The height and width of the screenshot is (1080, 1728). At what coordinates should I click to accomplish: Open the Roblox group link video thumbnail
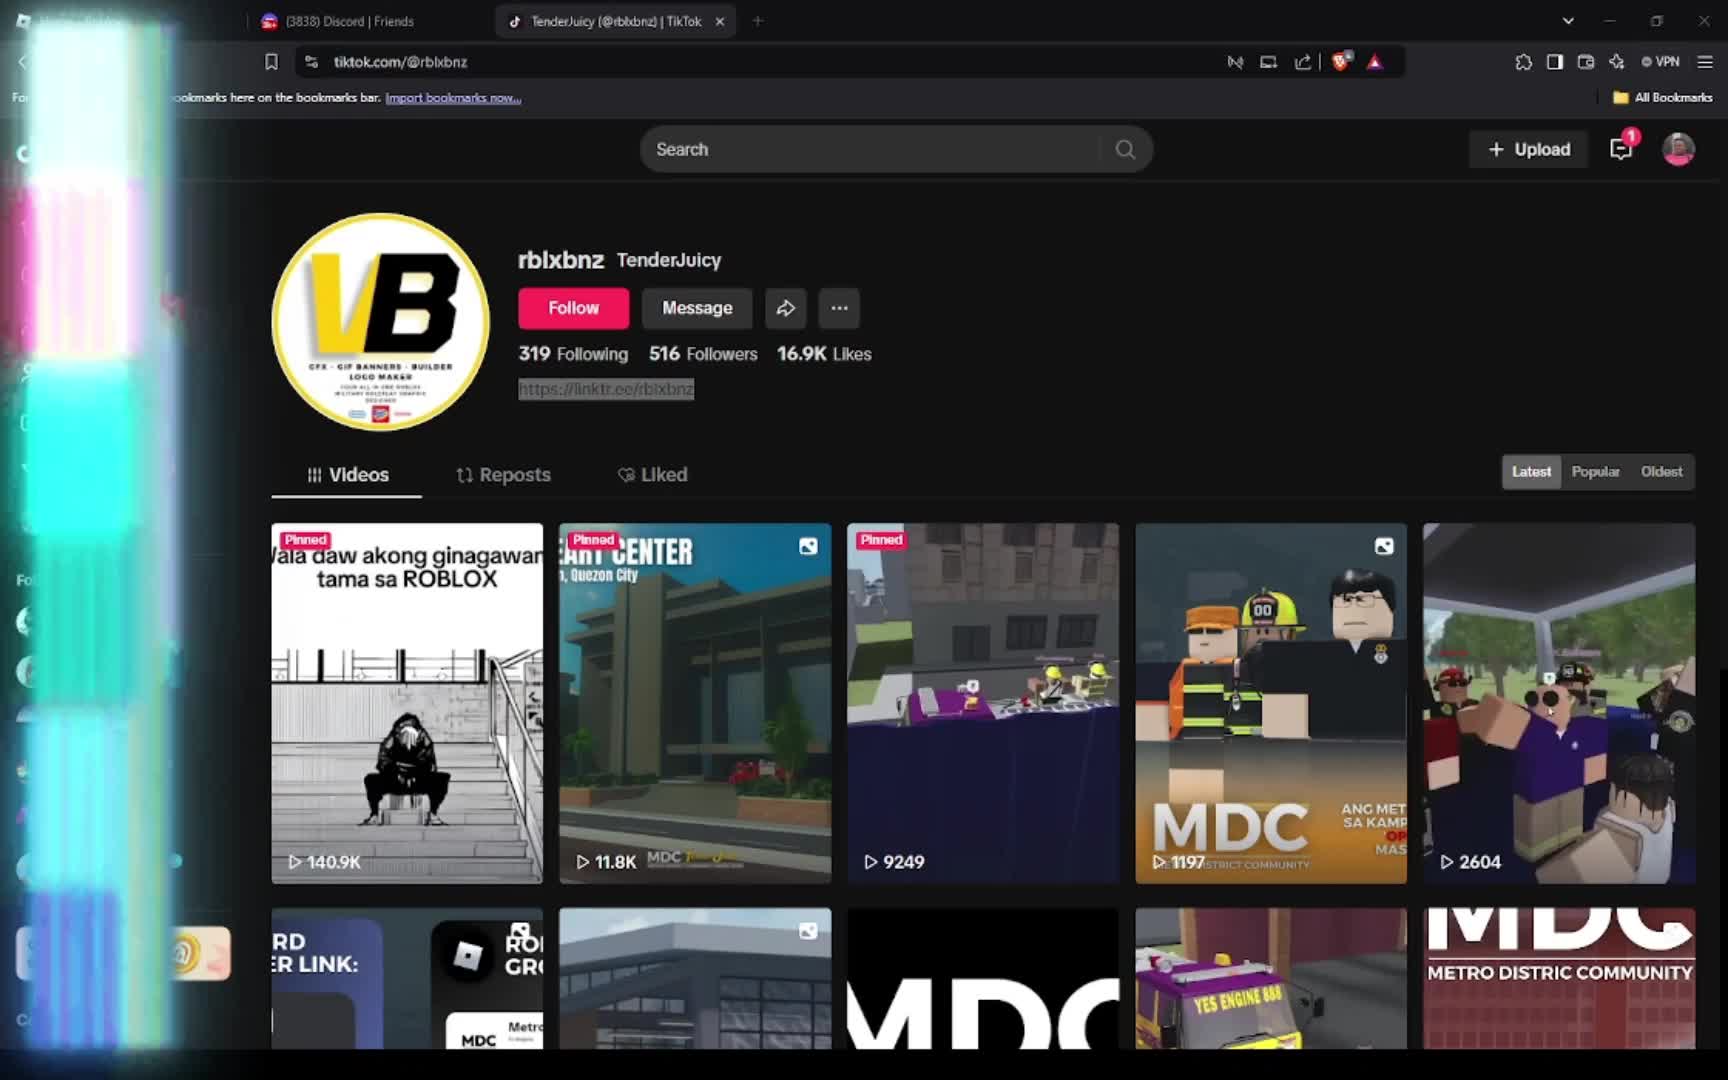pyautogui.click(x=407, y=978)
